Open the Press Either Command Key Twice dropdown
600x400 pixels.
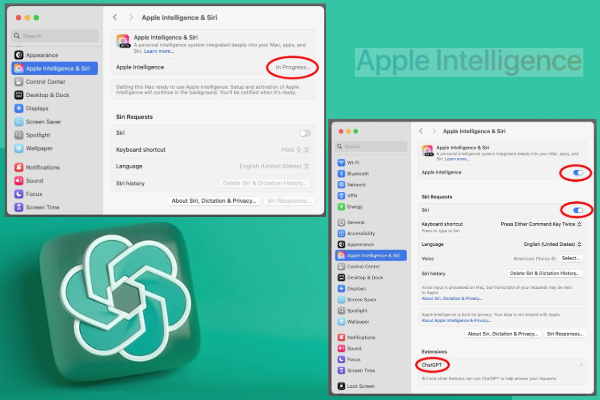pos(541,224)
